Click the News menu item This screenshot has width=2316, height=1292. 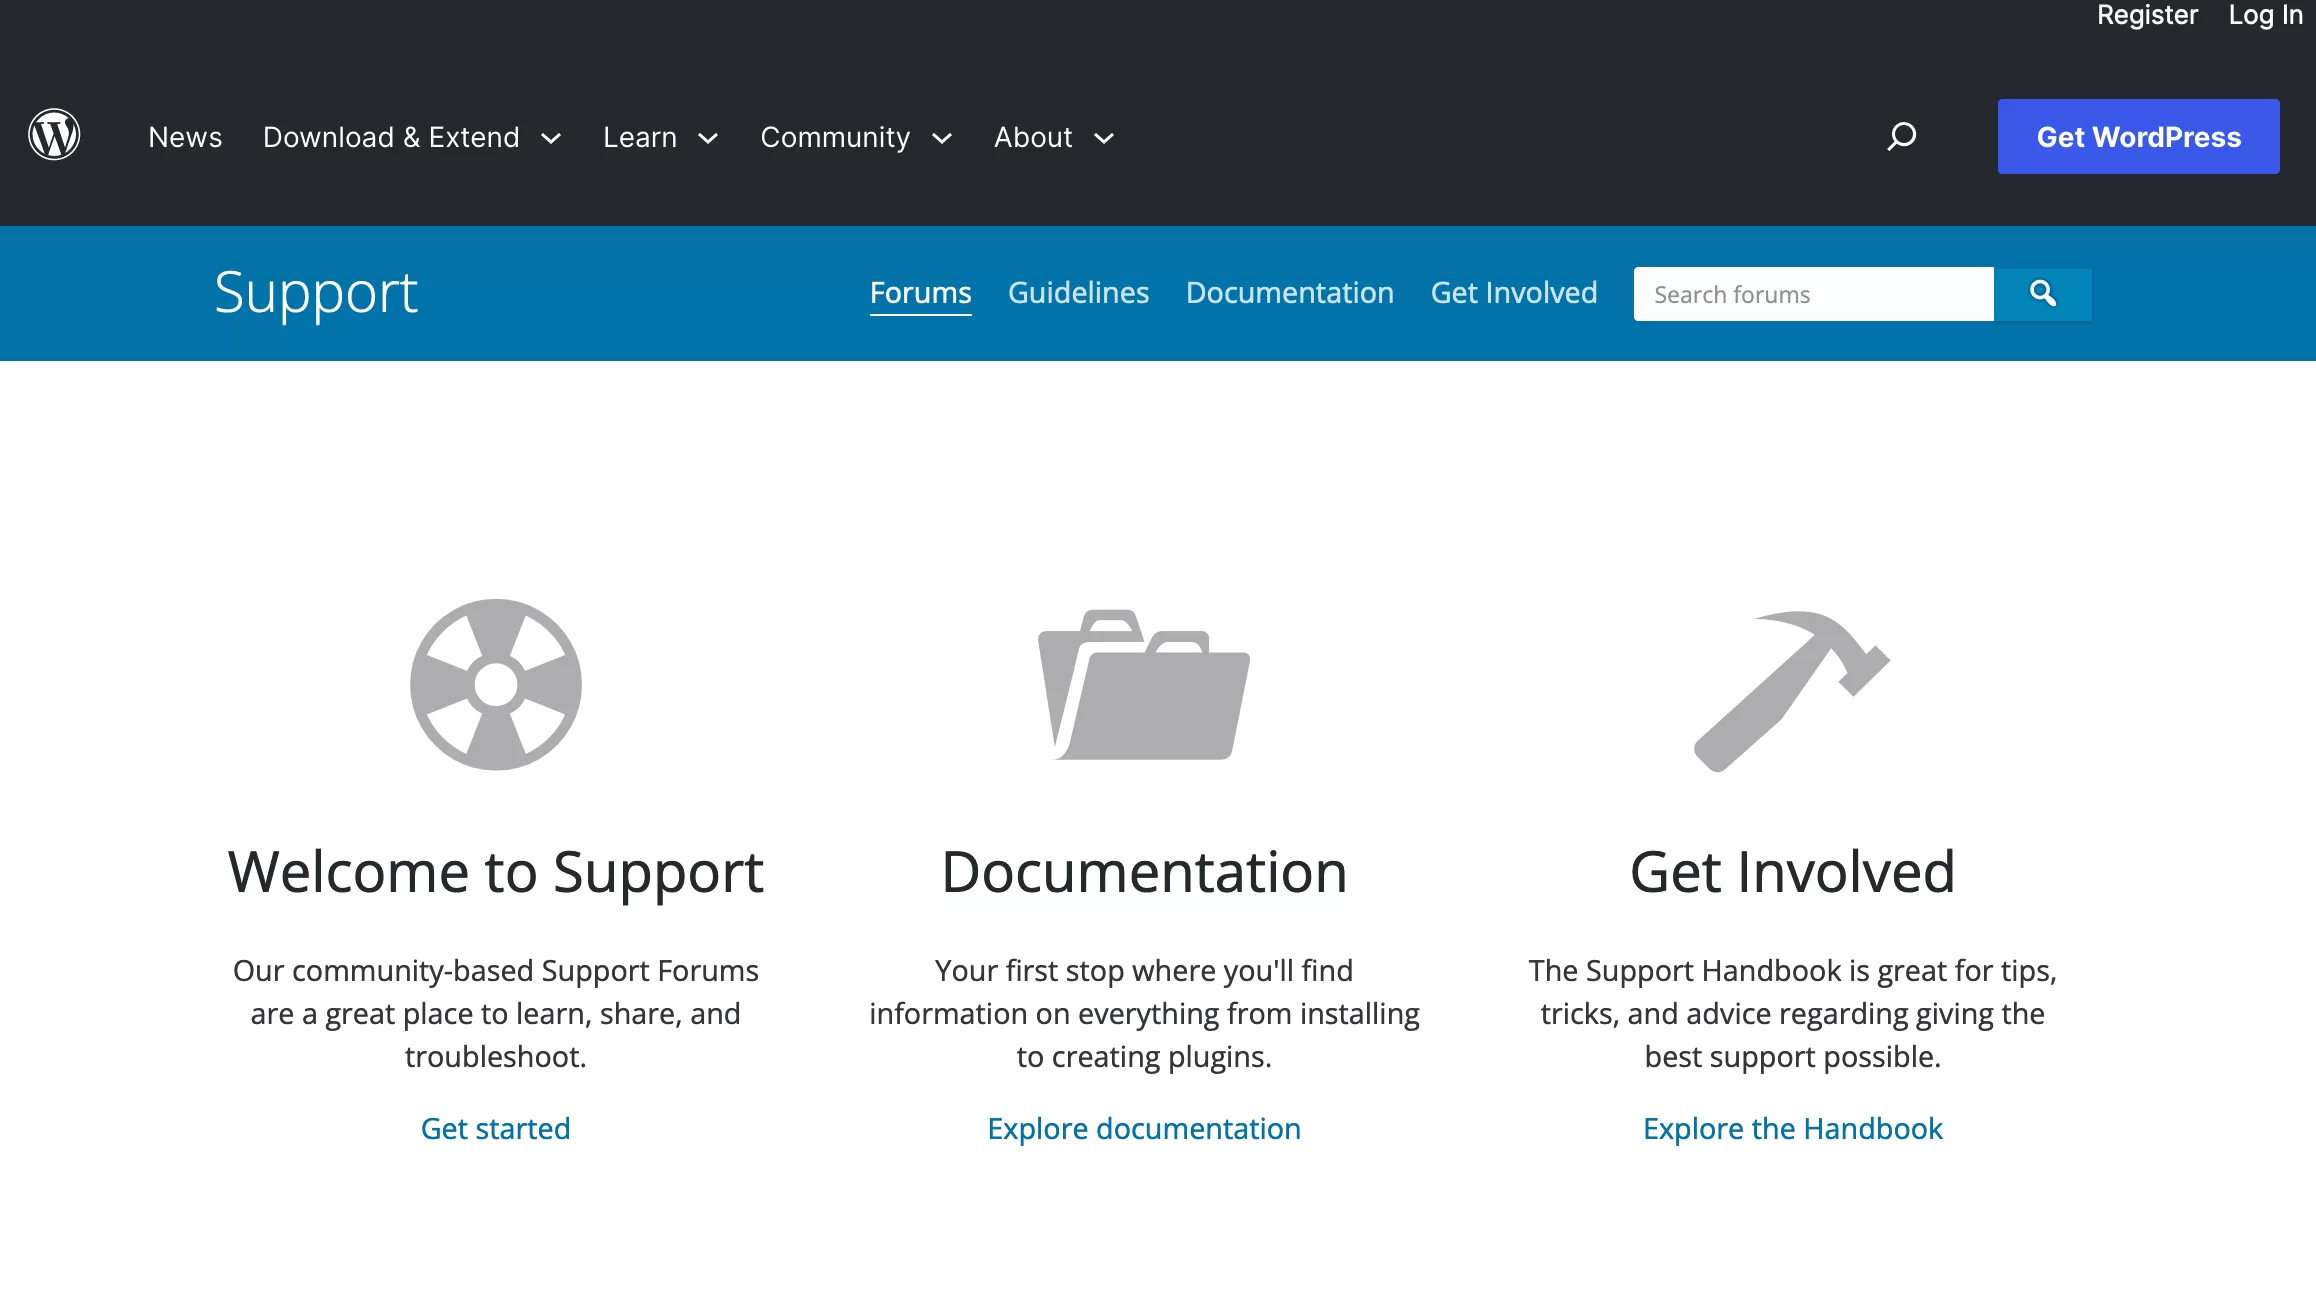coord(185,137)
